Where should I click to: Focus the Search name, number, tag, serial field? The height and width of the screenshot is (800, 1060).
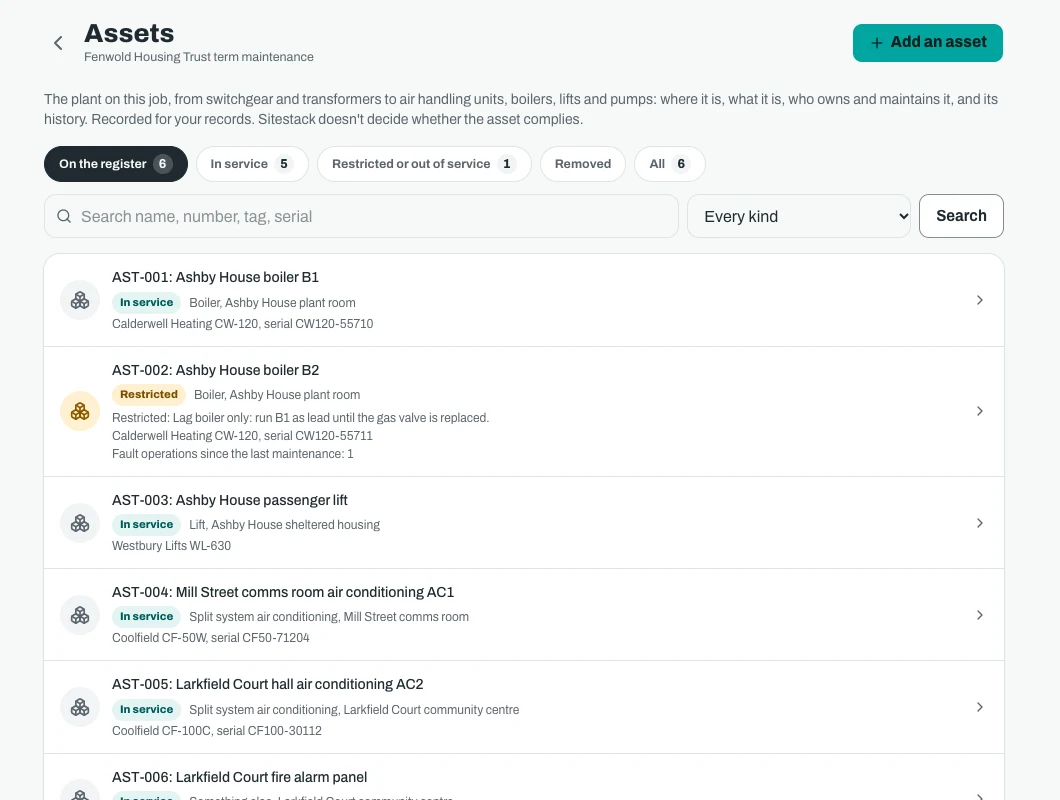tap(361, 216)
